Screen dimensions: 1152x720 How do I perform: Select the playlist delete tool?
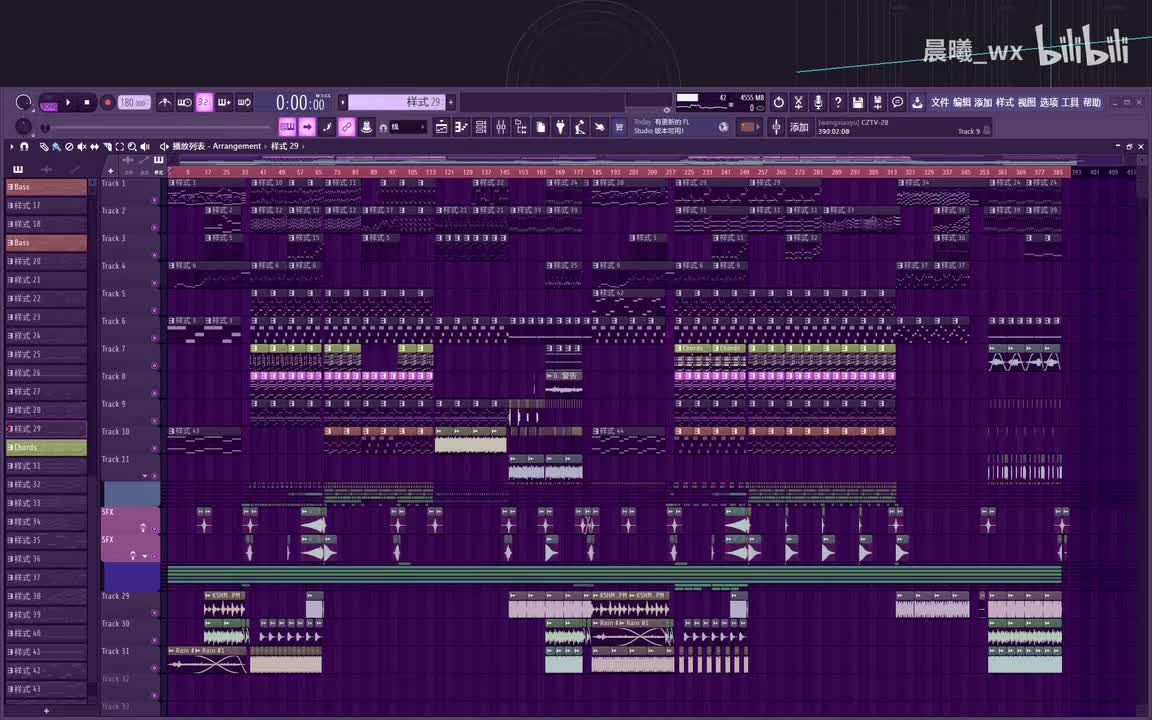pos(69,146)
